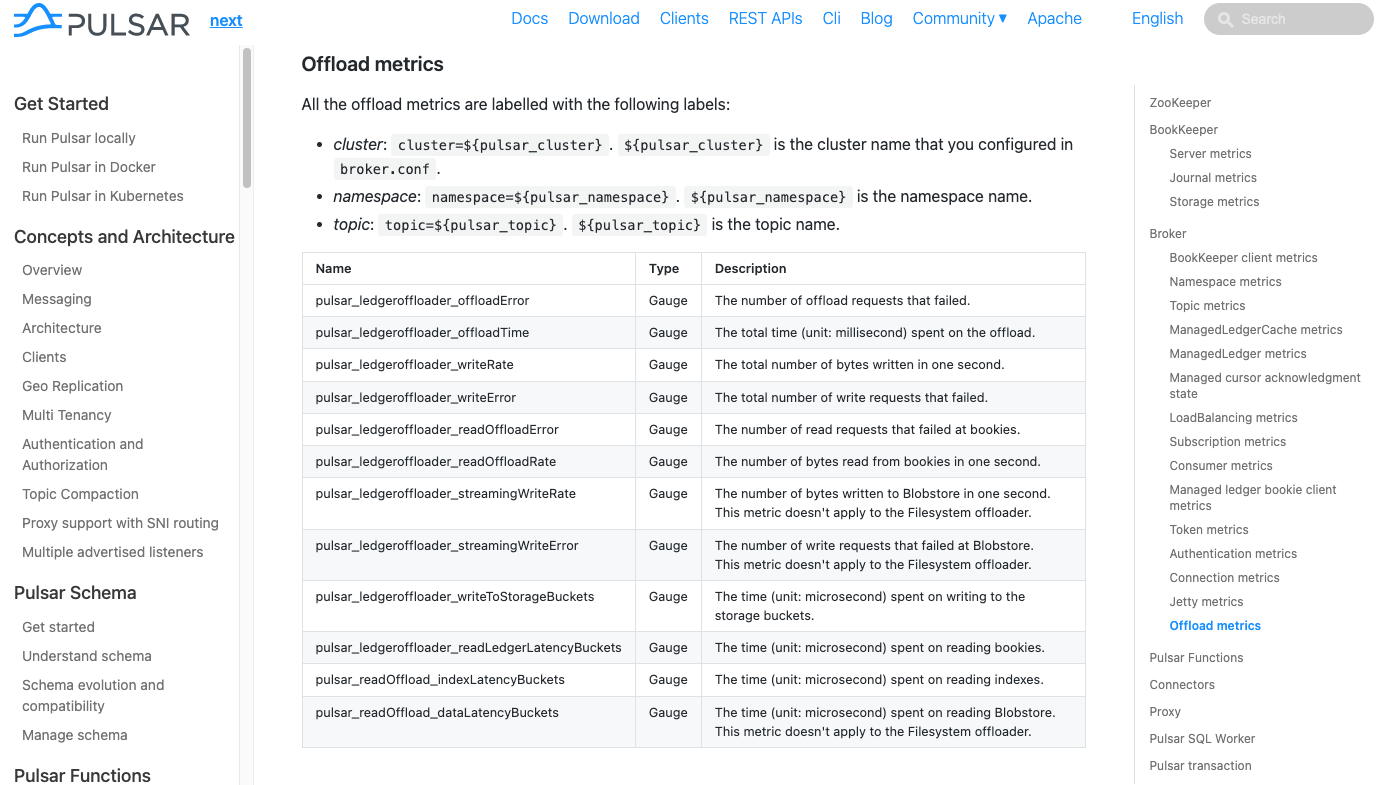The width and height of the screenshot is (1380, 785).
Task: Click the left sidebar scrollbar thumb
Action: click(x=247, y=118)
